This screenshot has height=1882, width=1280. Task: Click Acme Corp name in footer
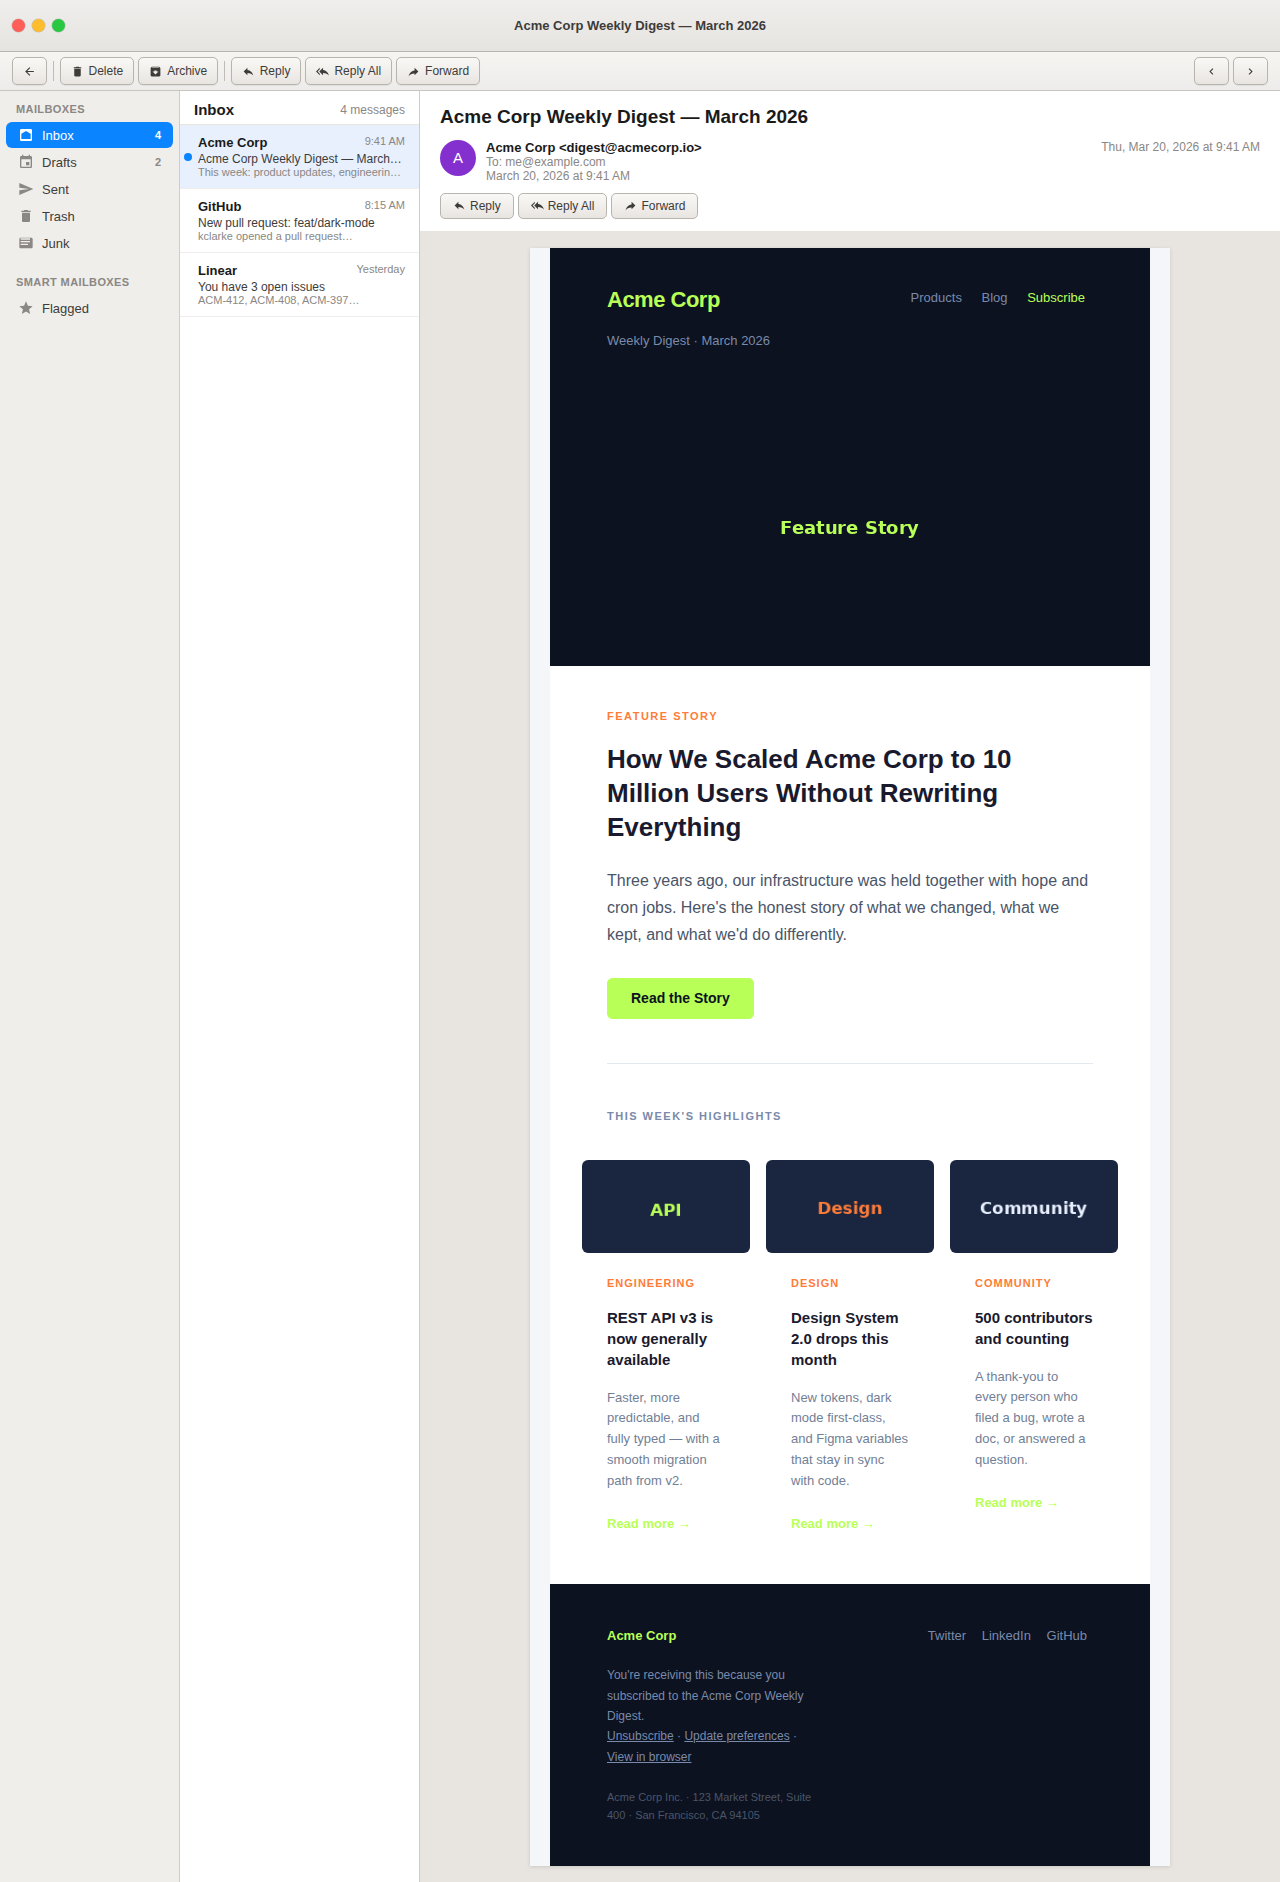tap(642, 1636)
